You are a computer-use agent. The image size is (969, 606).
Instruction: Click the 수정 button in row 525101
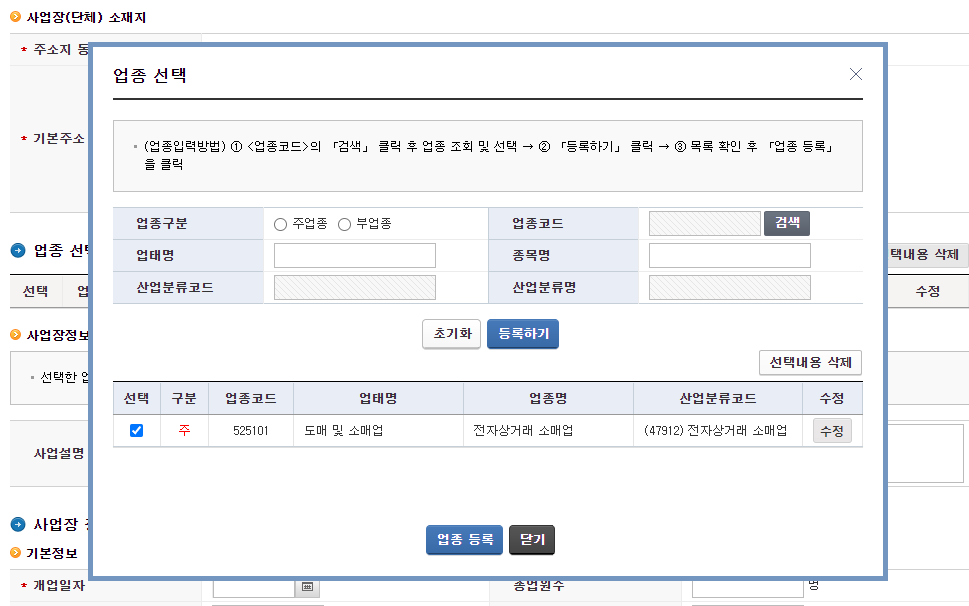[x=832, y=431]
